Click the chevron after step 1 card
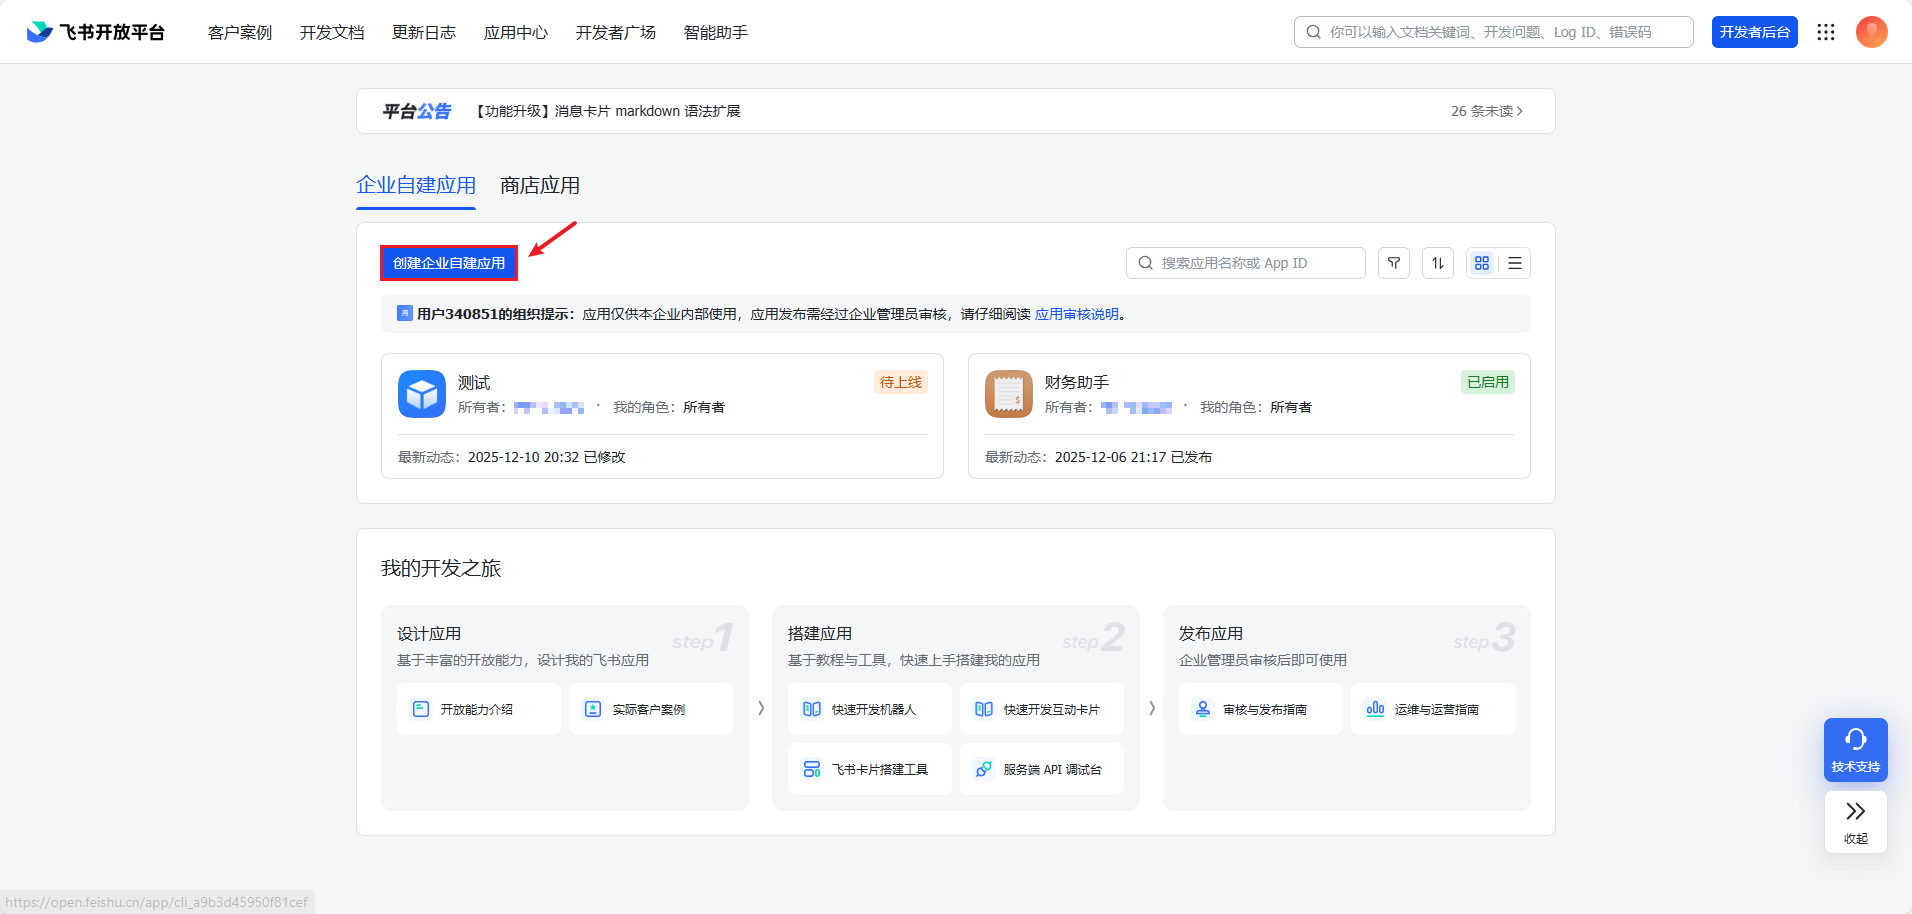 (x=760, y=707)
